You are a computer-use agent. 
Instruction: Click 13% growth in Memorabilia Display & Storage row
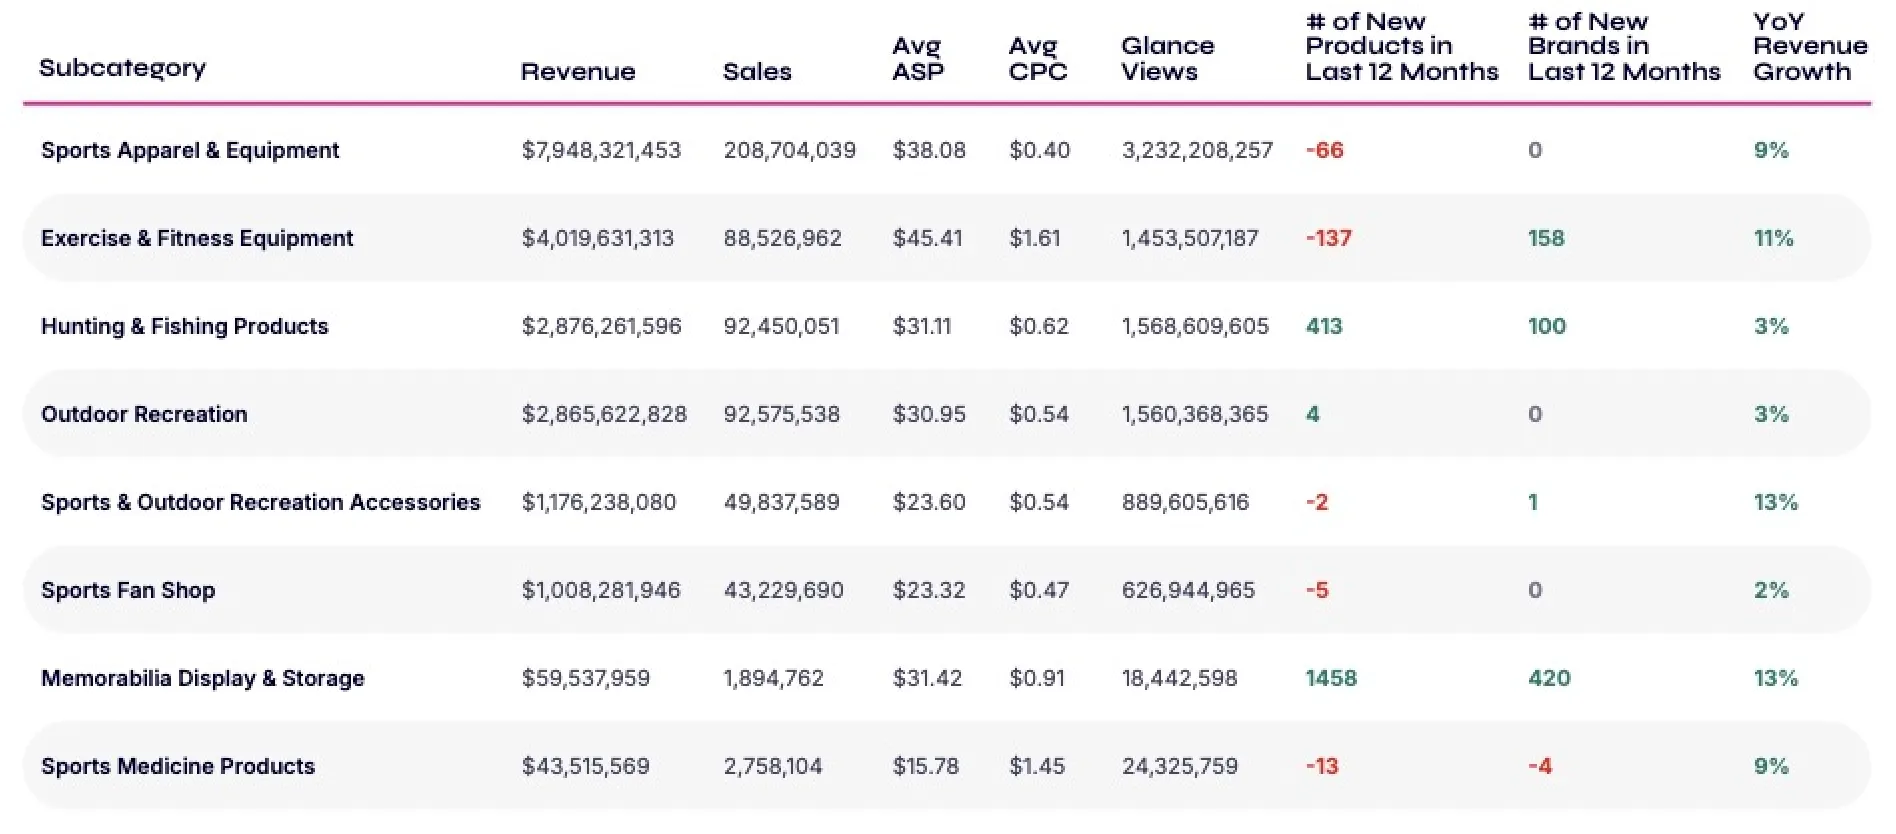click(x=1776, y=678)
